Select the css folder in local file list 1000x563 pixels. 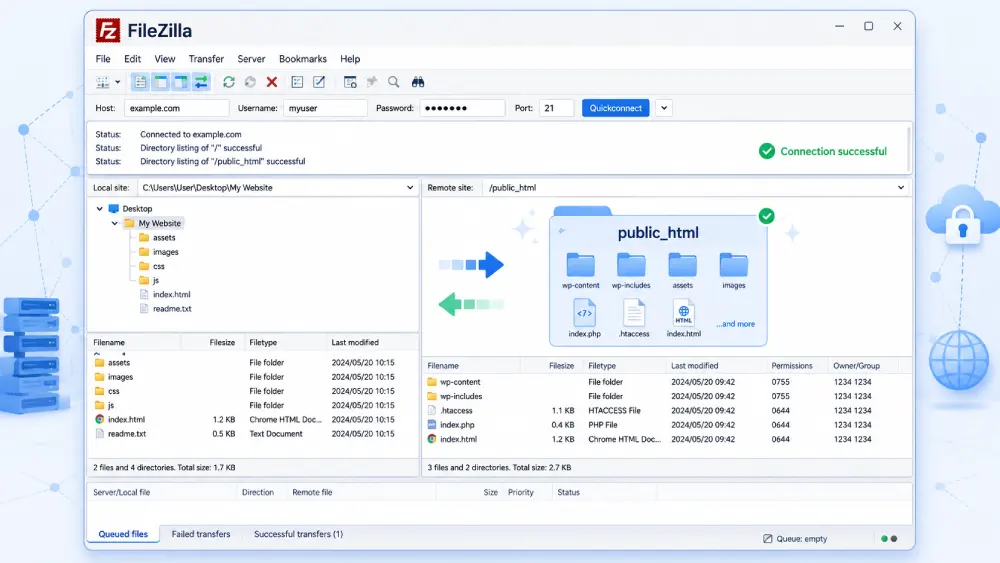pyautogui.click(x=114, y=391)
